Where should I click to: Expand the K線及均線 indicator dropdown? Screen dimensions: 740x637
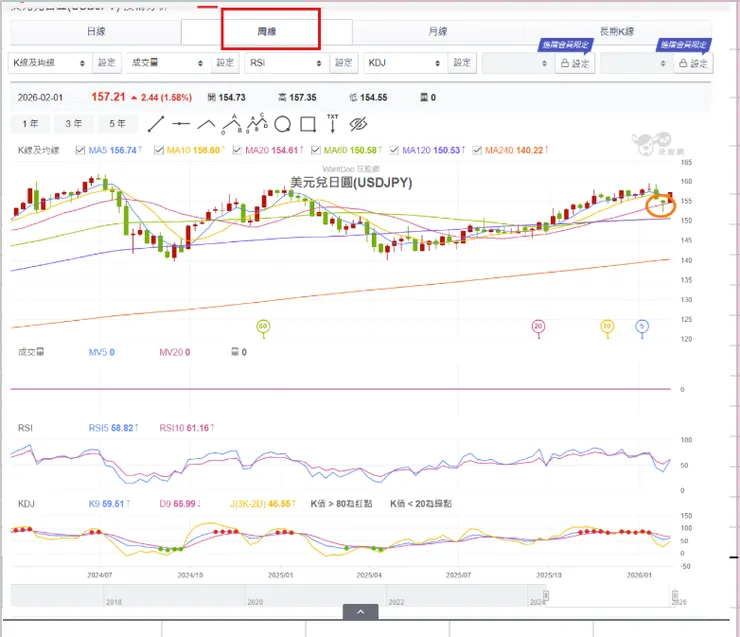49,63
